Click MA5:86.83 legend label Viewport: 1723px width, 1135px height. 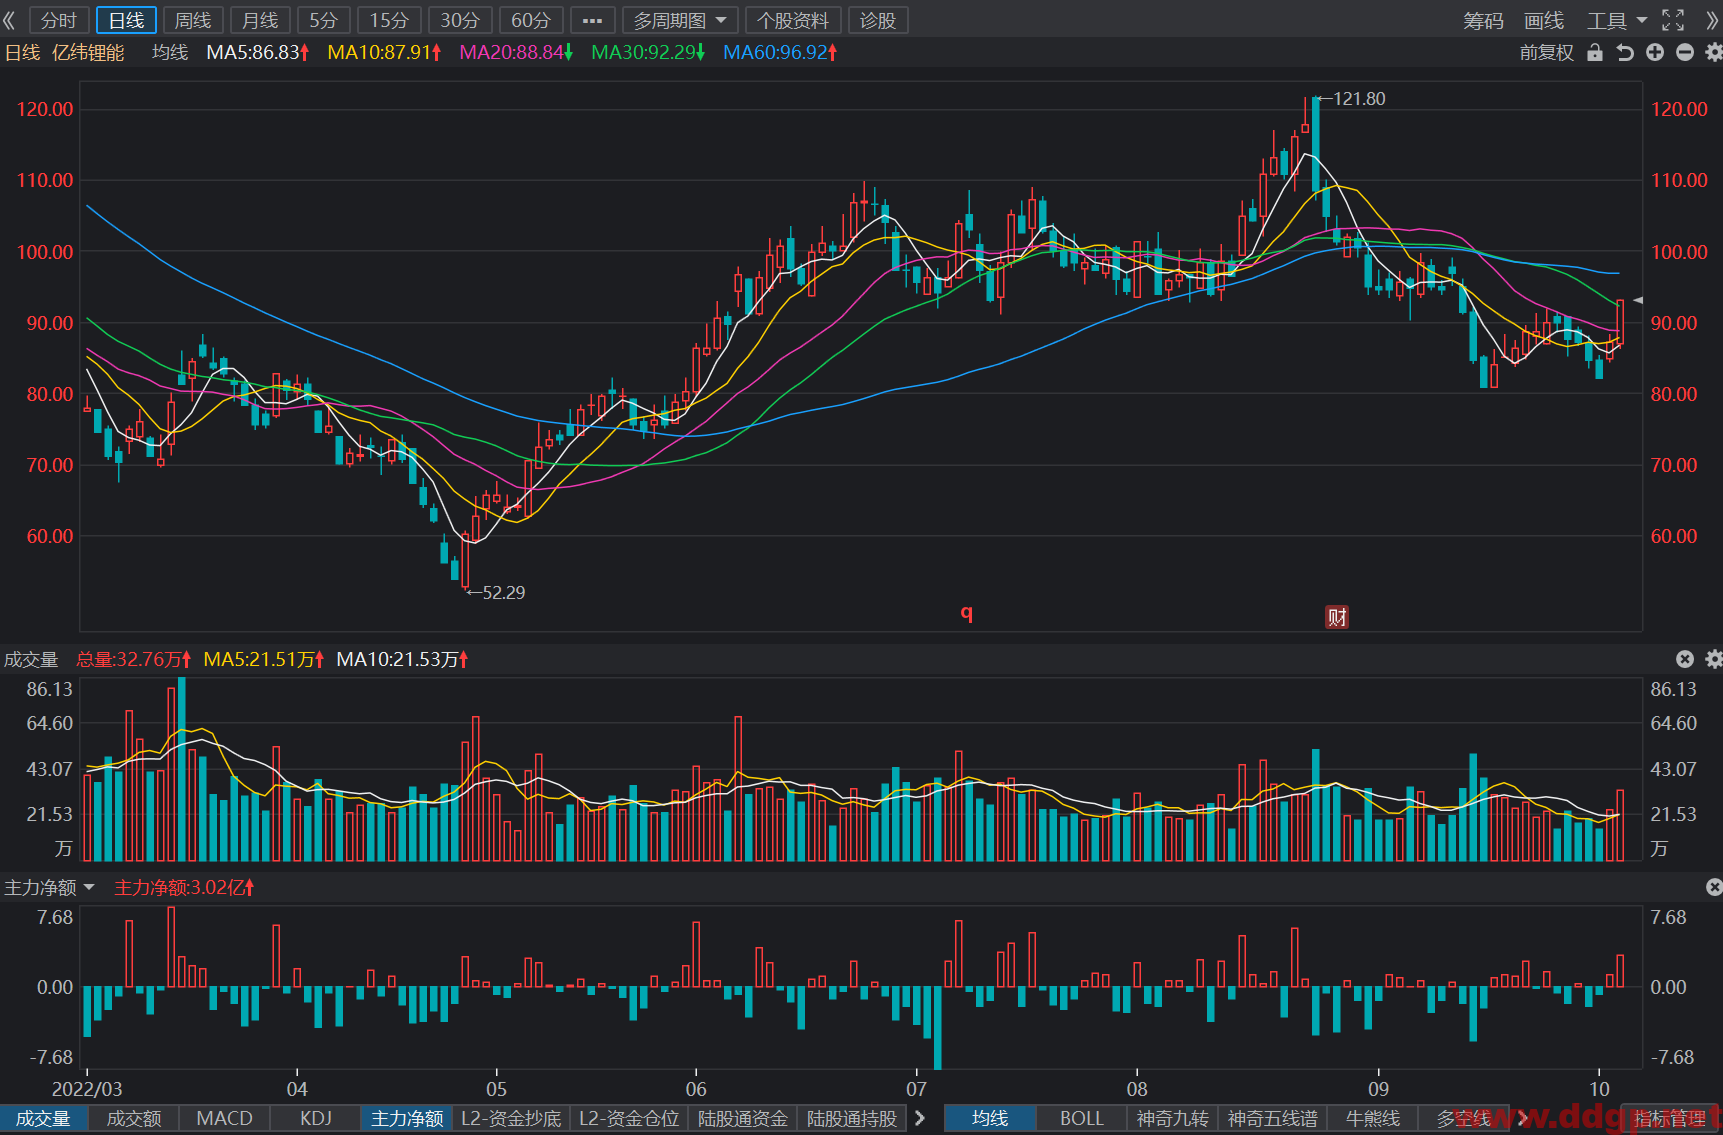257,52
